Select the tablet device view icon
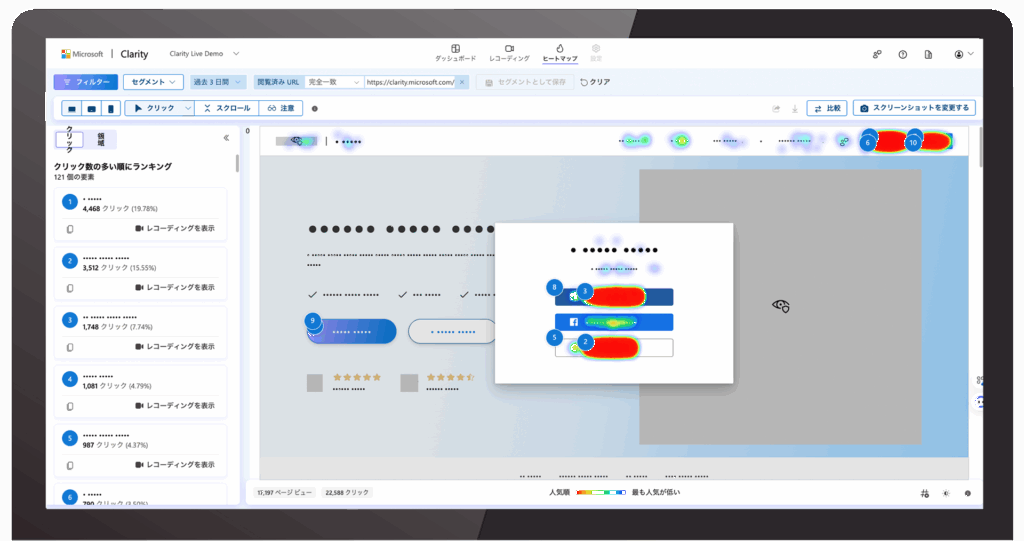 [91, 108]
